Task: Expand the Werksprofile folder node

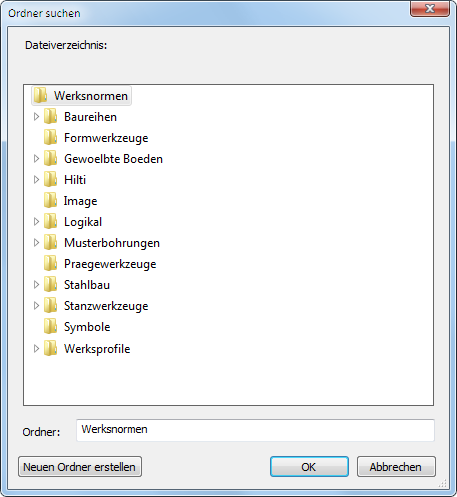Action: (x=36, y=349)
